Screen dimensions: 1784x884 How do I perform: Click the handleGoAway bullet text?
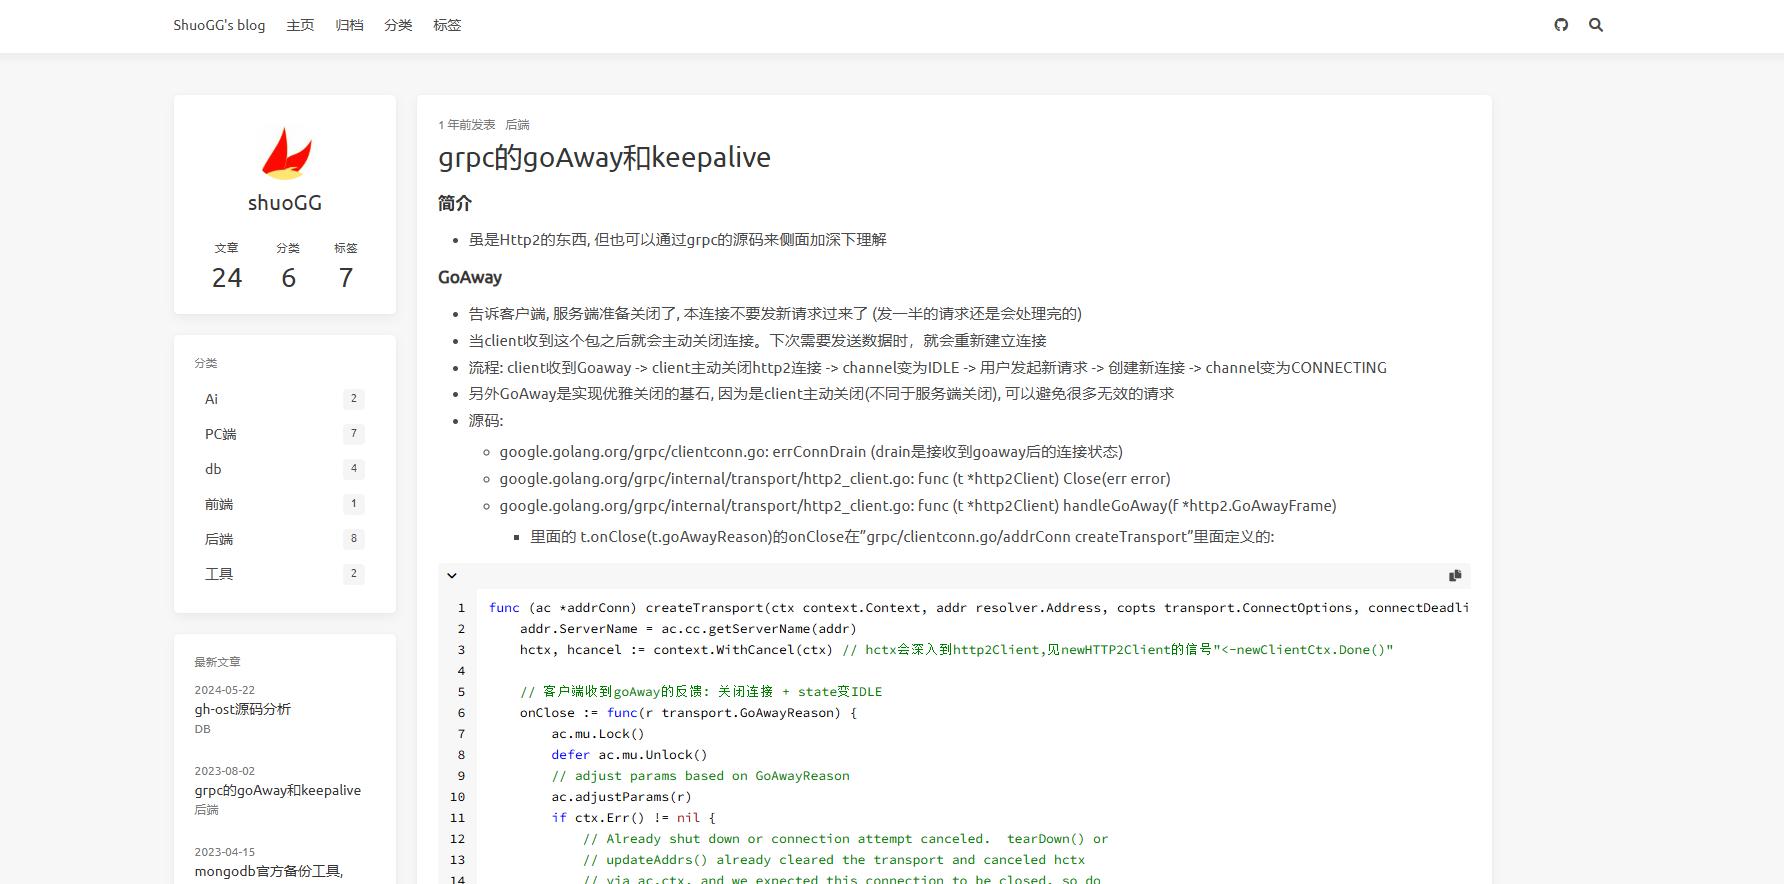918,506
